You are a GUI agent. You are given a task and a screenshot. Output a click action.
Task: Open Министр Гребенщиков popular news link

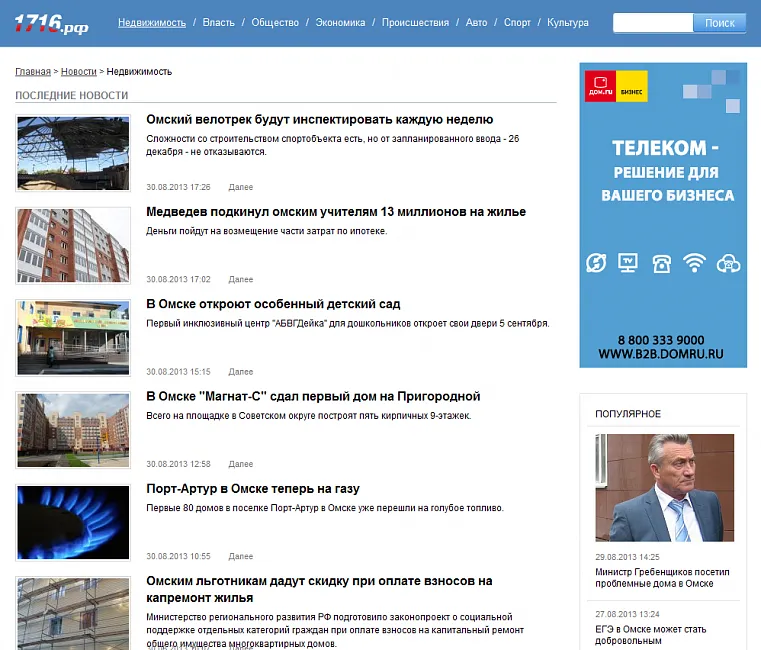coord(662,578)
